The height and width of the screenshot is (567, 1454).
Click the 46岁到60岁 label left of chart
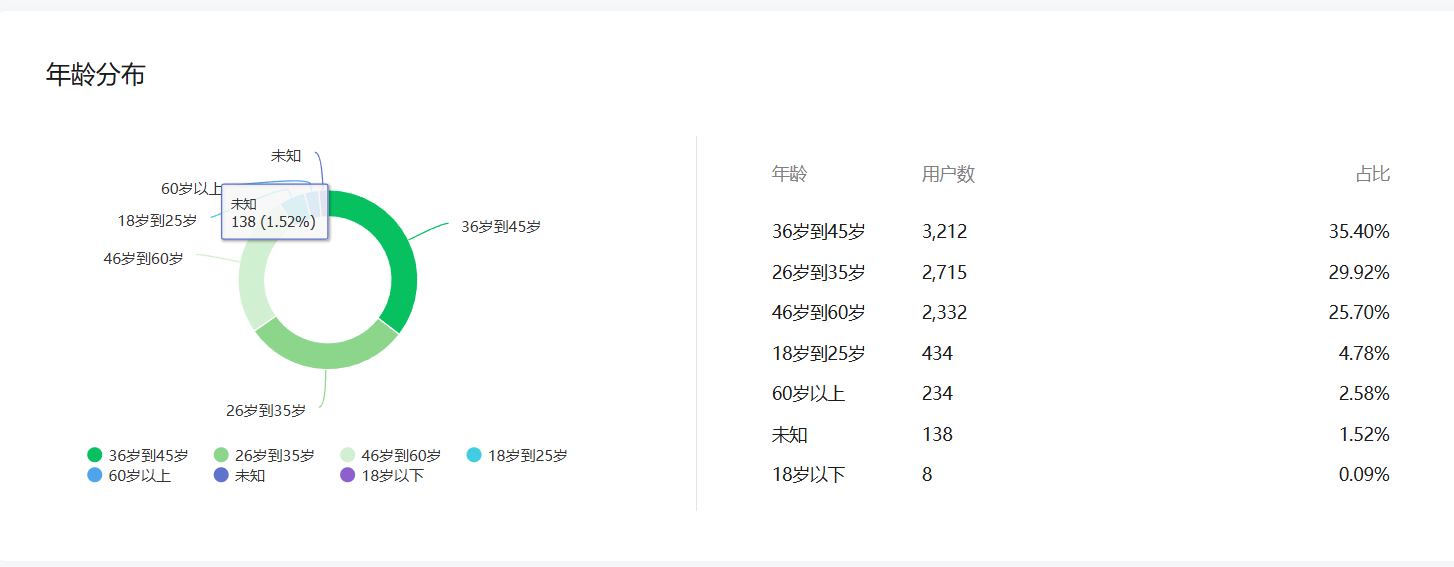tap(143, 258)
